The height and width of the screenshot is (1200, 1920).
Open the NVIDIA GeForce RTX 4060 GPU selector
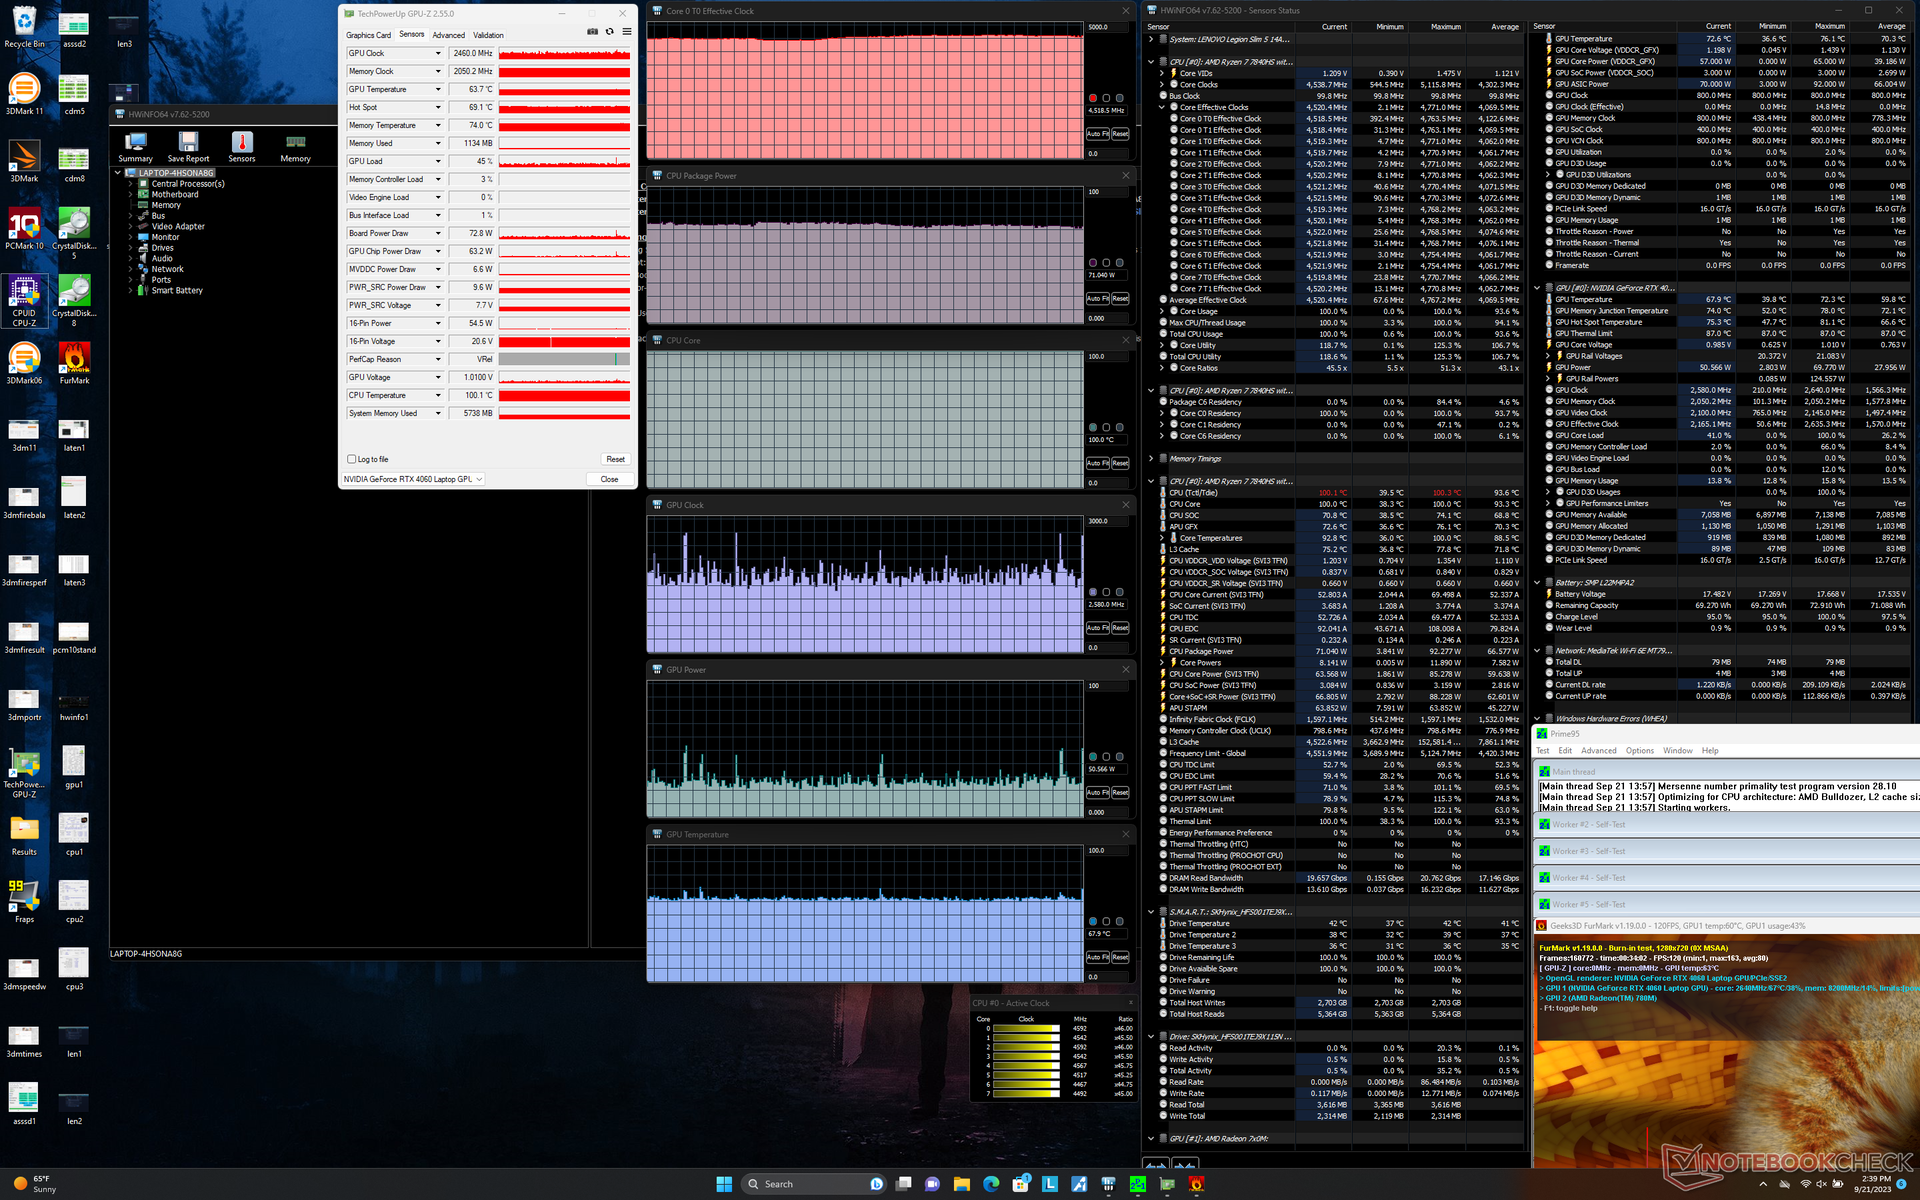coord(413,479)
